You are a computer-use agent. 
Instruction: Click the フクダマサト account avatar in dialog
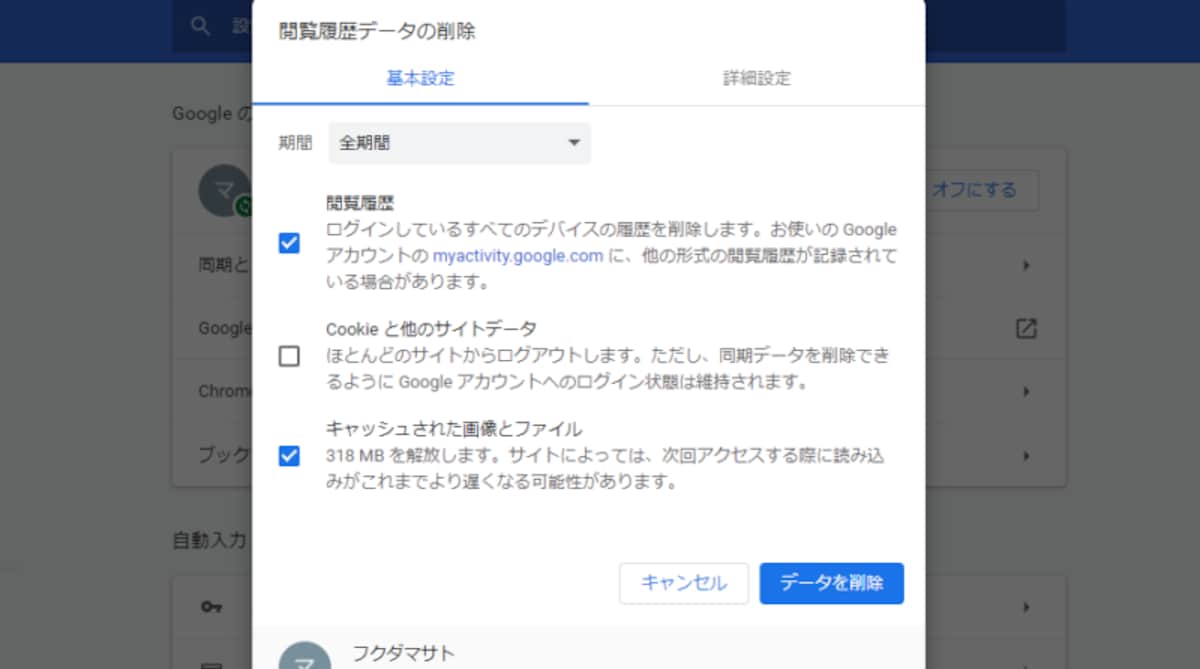click(x=304, y=656)
